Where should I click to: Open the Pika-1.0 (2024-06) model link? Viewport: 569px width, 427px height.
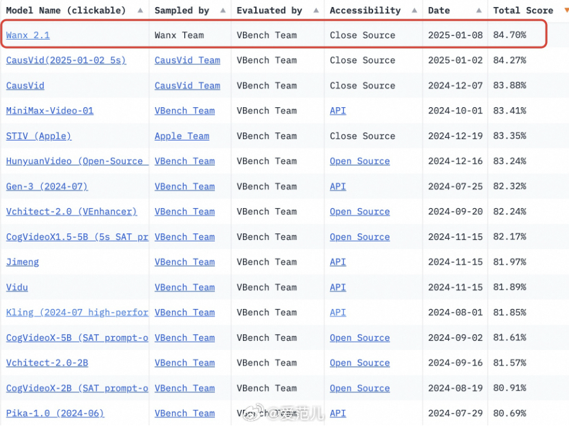tap(55, 413)
